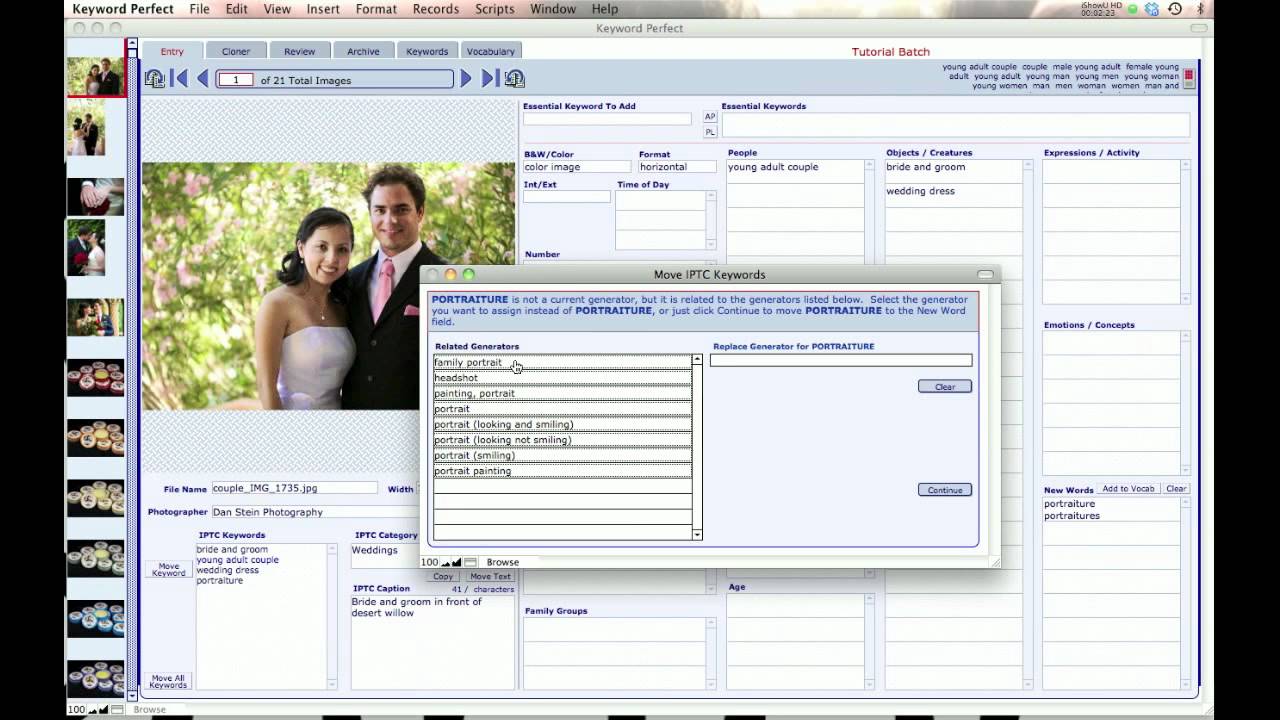Click Replace Generator for PORTRAITURE field
This screenshot has height=720, width=1280.
[840, 361]
